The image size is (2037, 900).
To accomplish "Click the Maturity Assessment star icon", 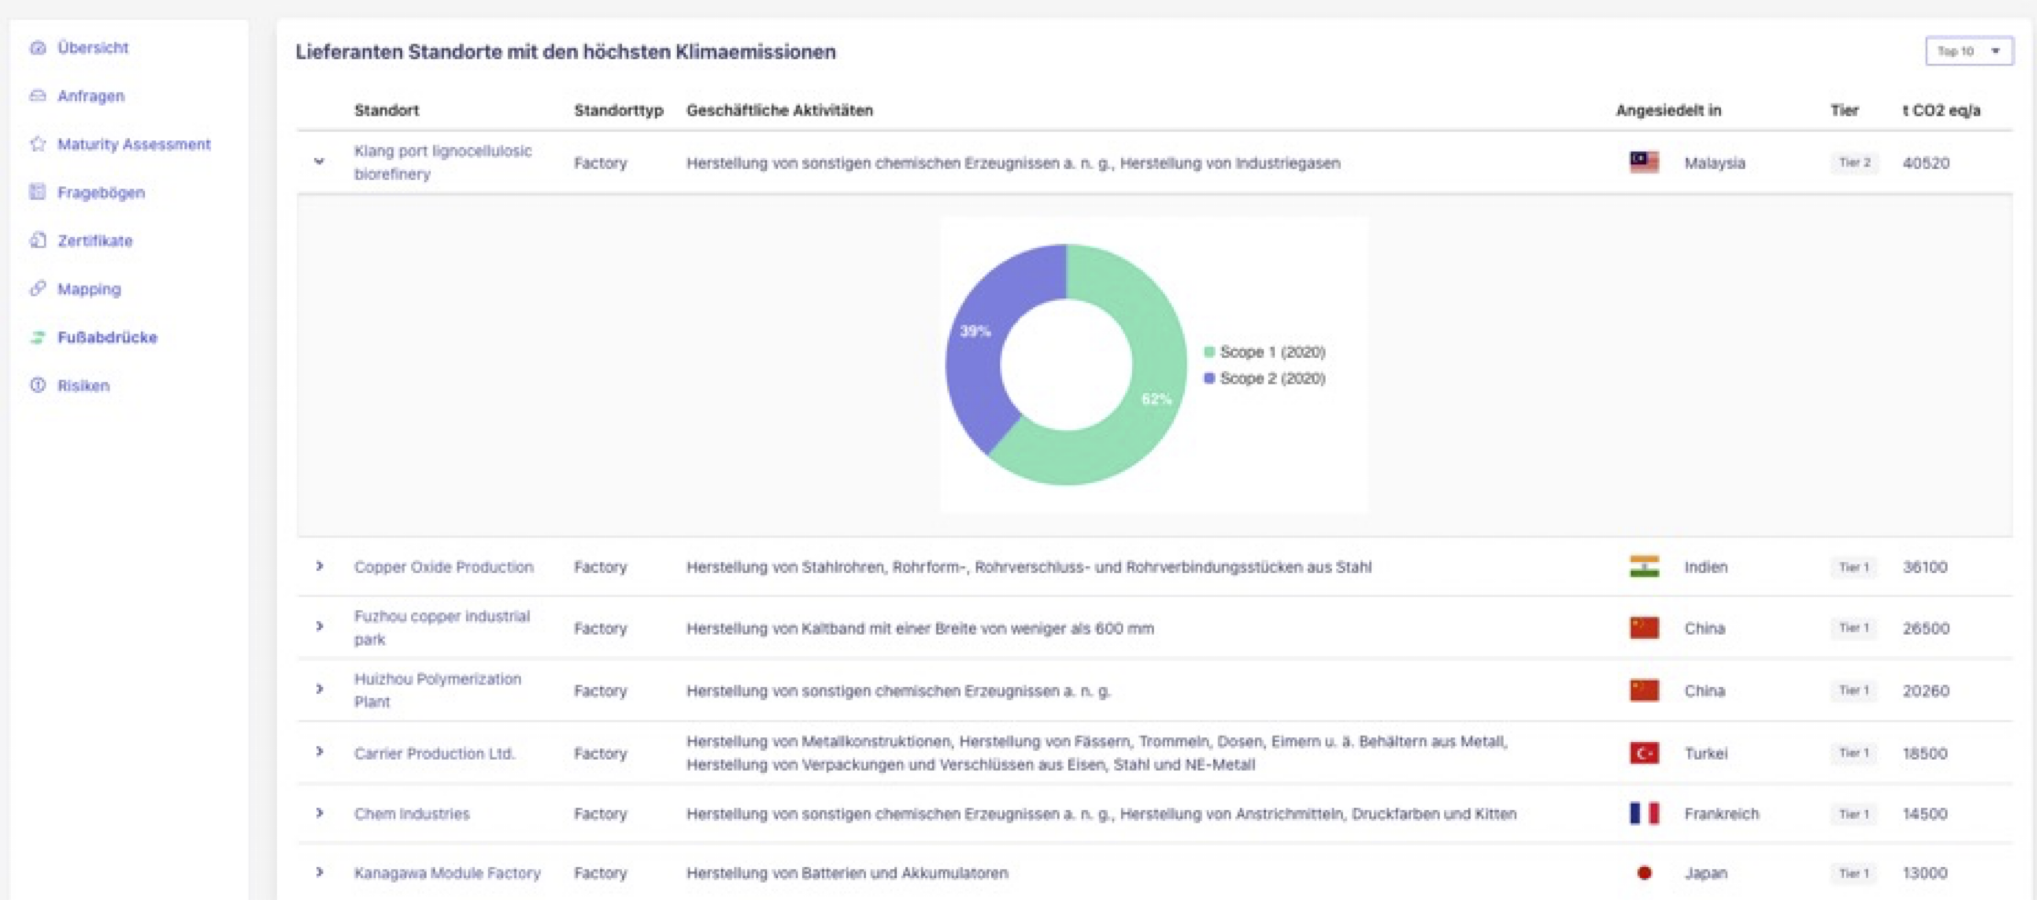I will [x=38, y=144].
